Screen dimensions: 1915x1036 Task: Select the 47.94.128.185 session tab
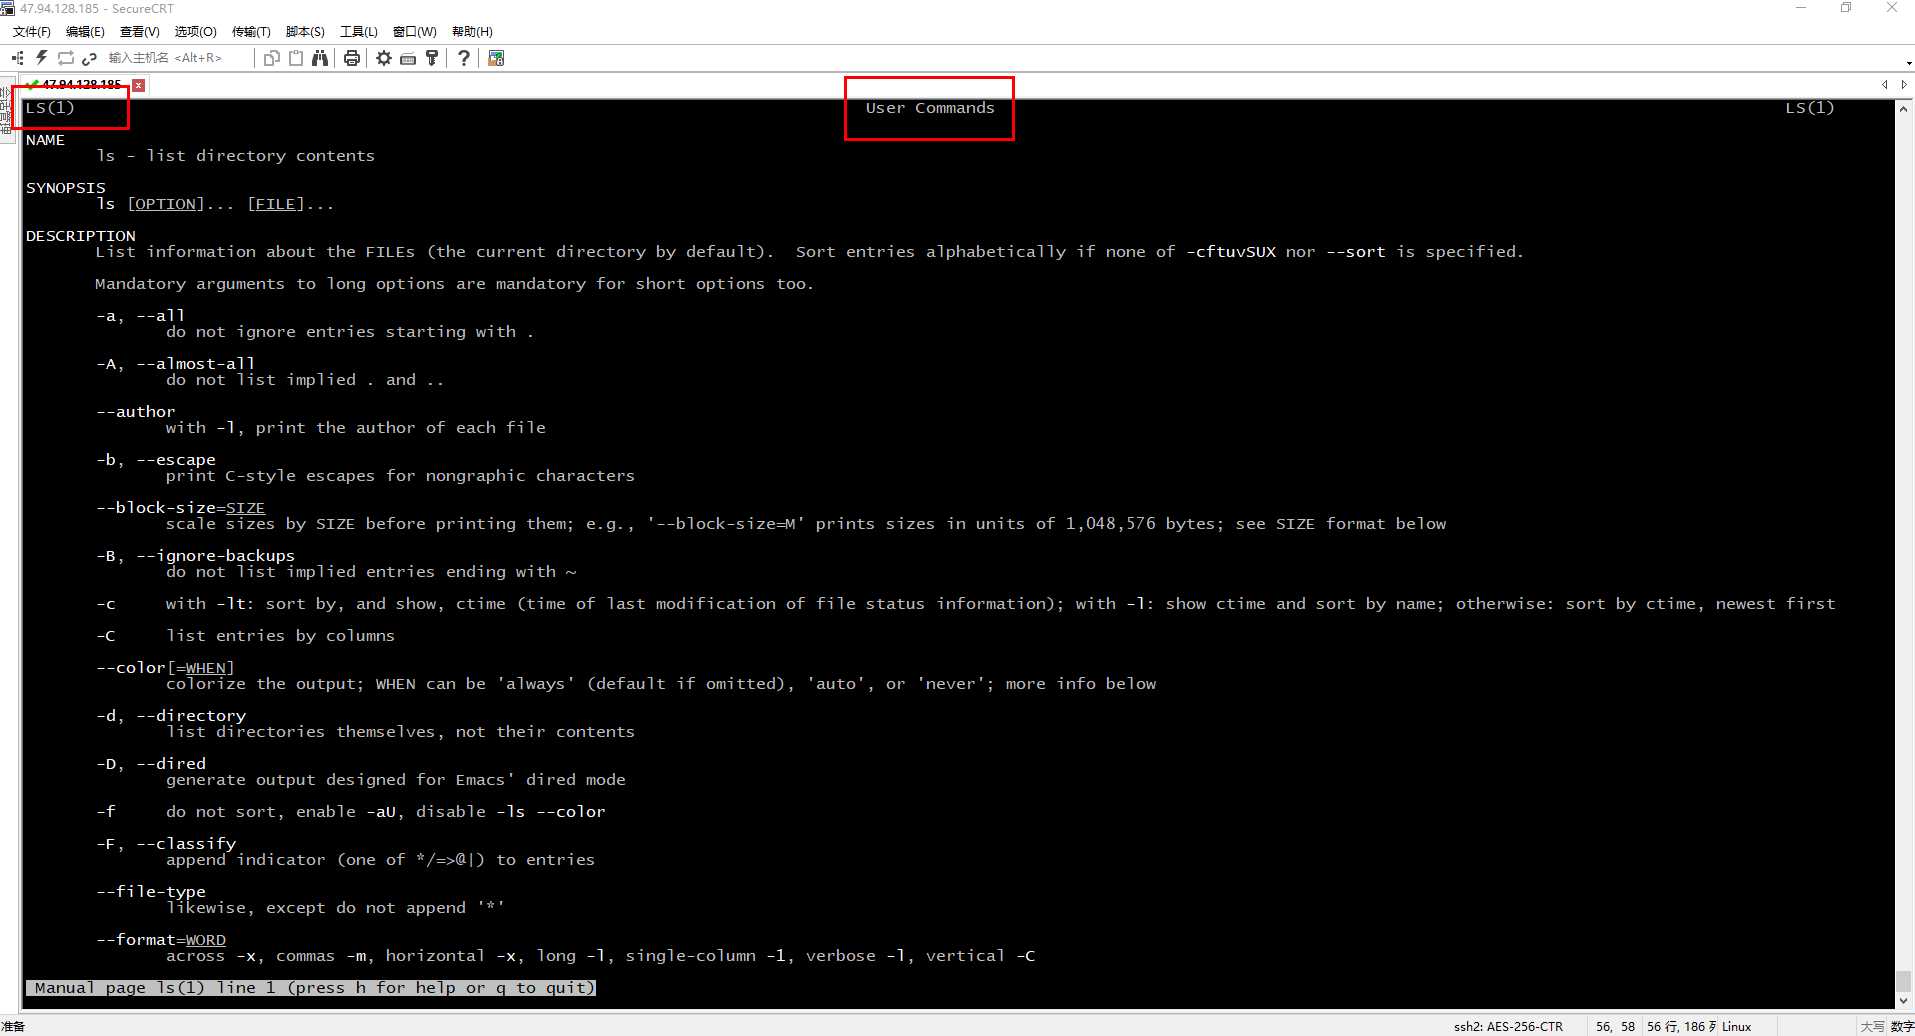click(x=80, y=85)
